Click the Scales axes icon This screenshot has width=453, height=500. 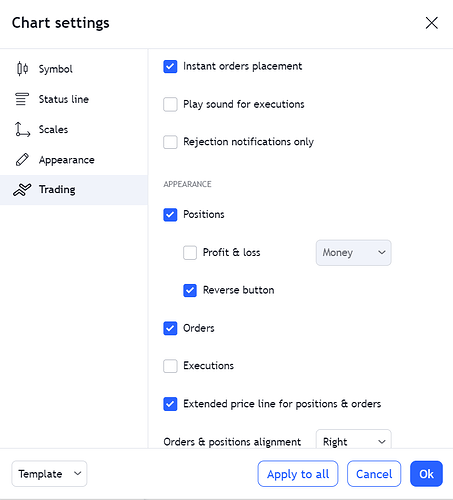click(22, 129)
